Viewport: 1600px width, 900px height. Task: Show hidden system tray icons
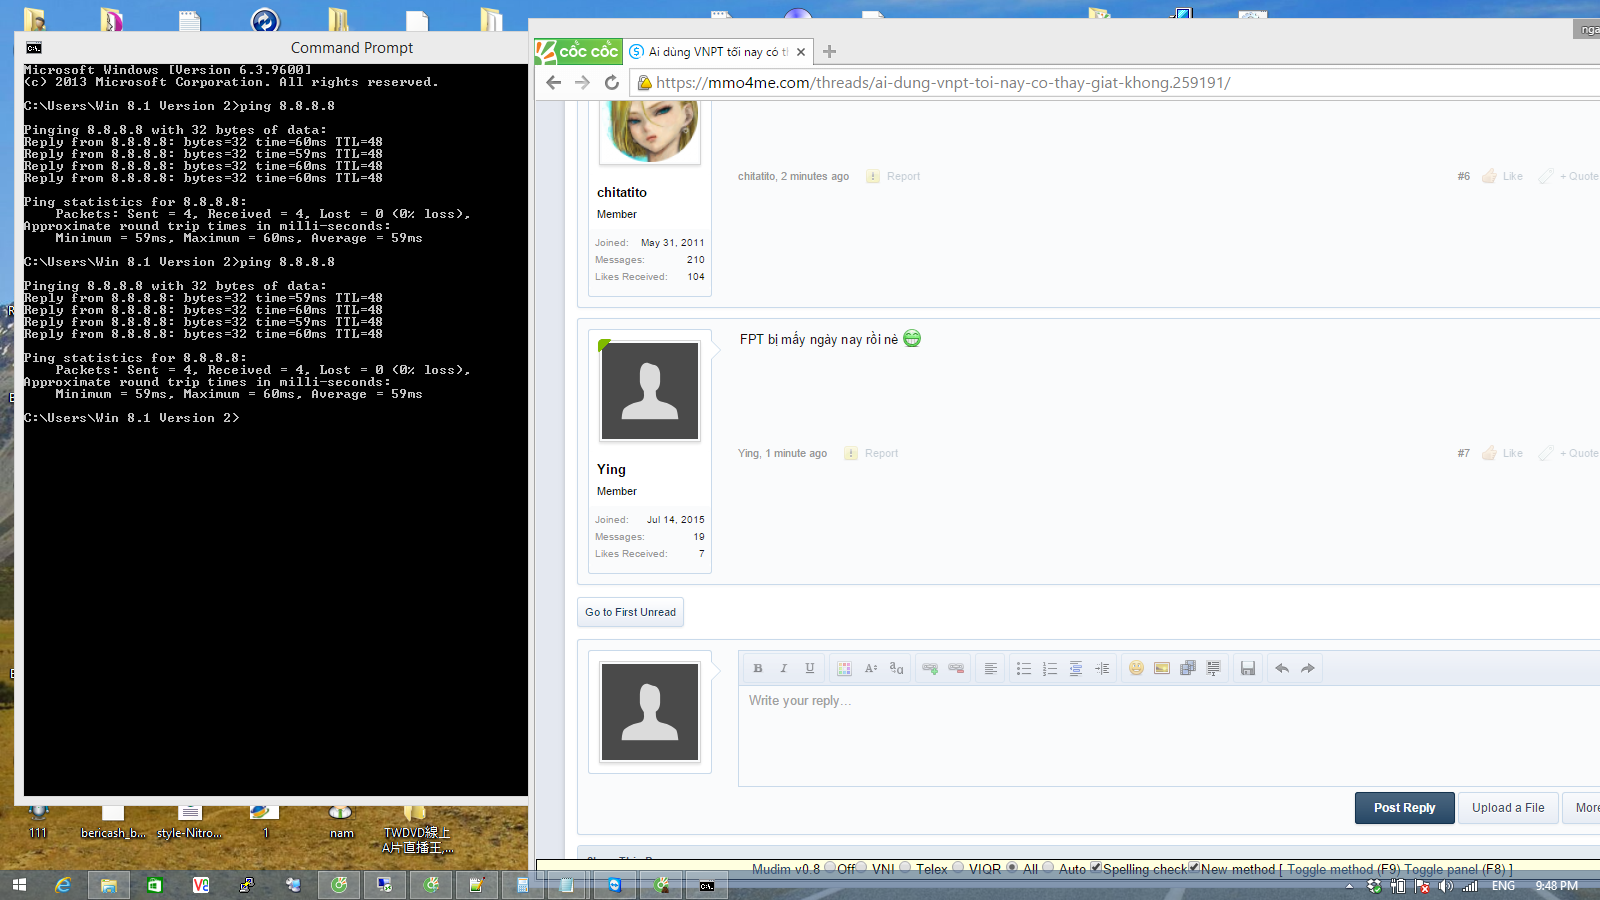coord(1349,886)
